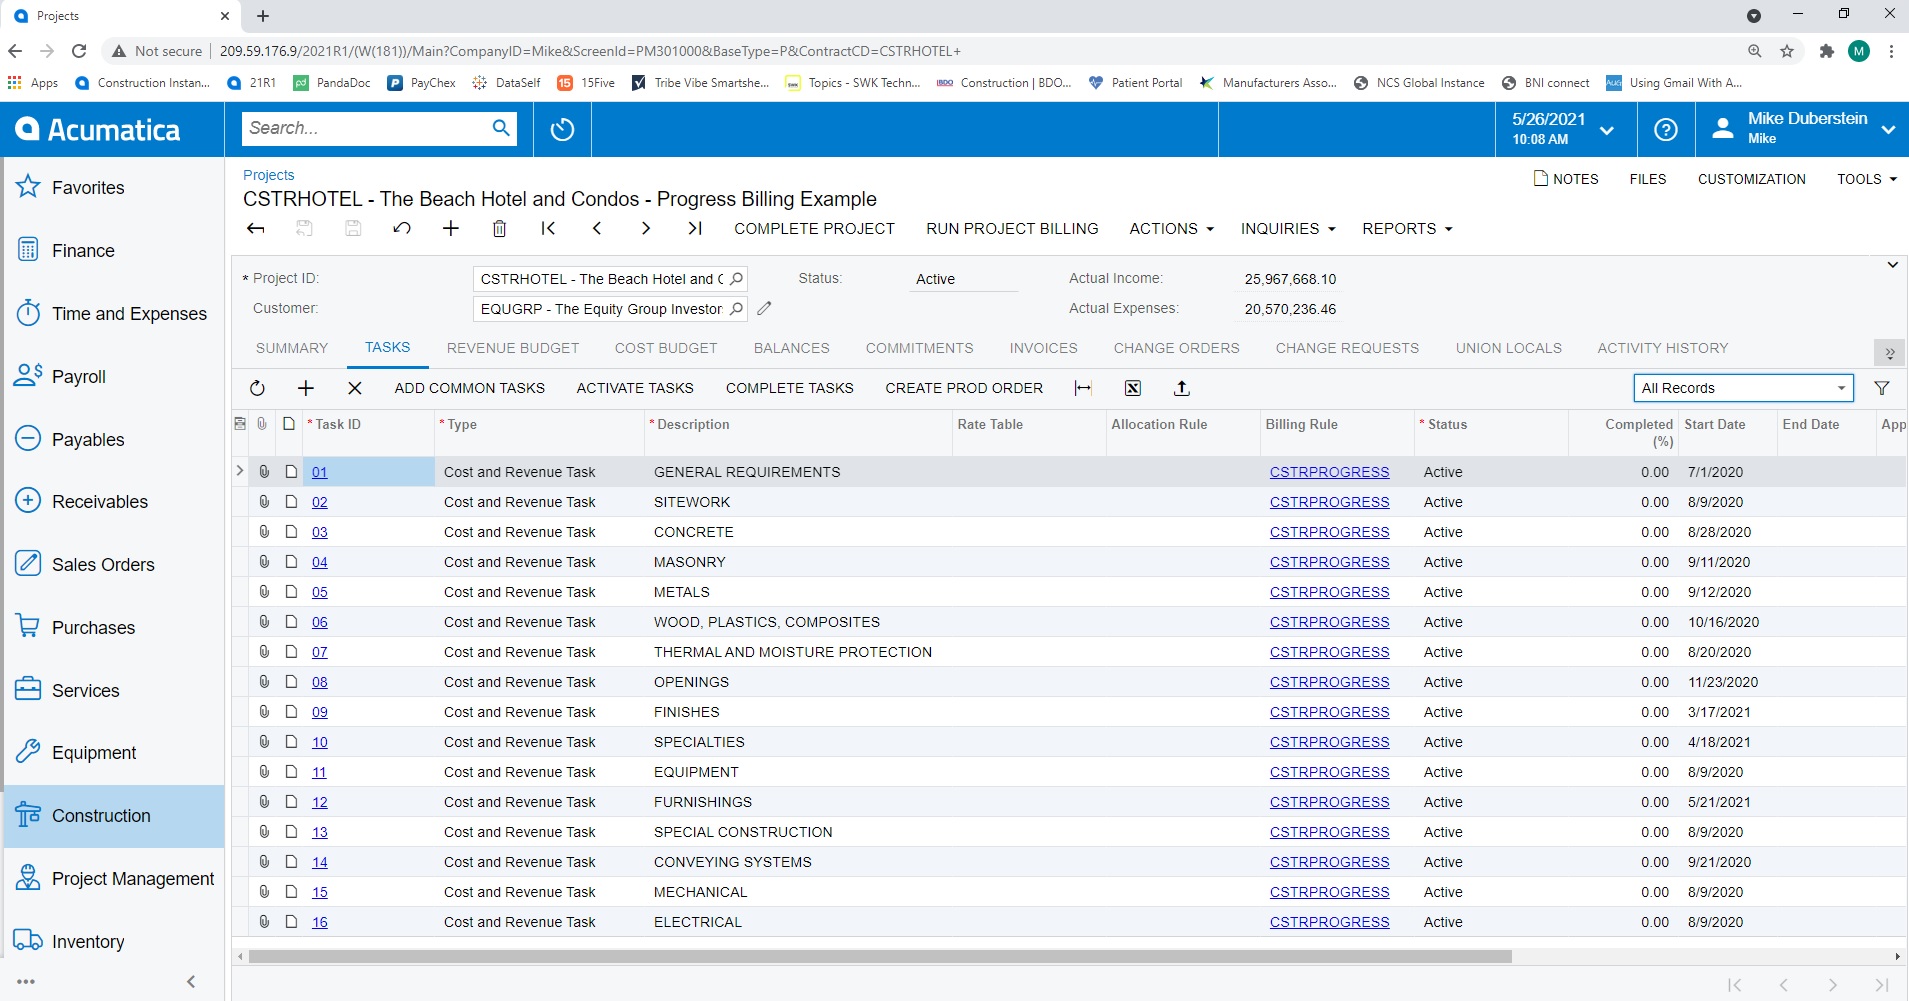
Task: Toggle notes icon for task 02 row
Action: (291, 502)
